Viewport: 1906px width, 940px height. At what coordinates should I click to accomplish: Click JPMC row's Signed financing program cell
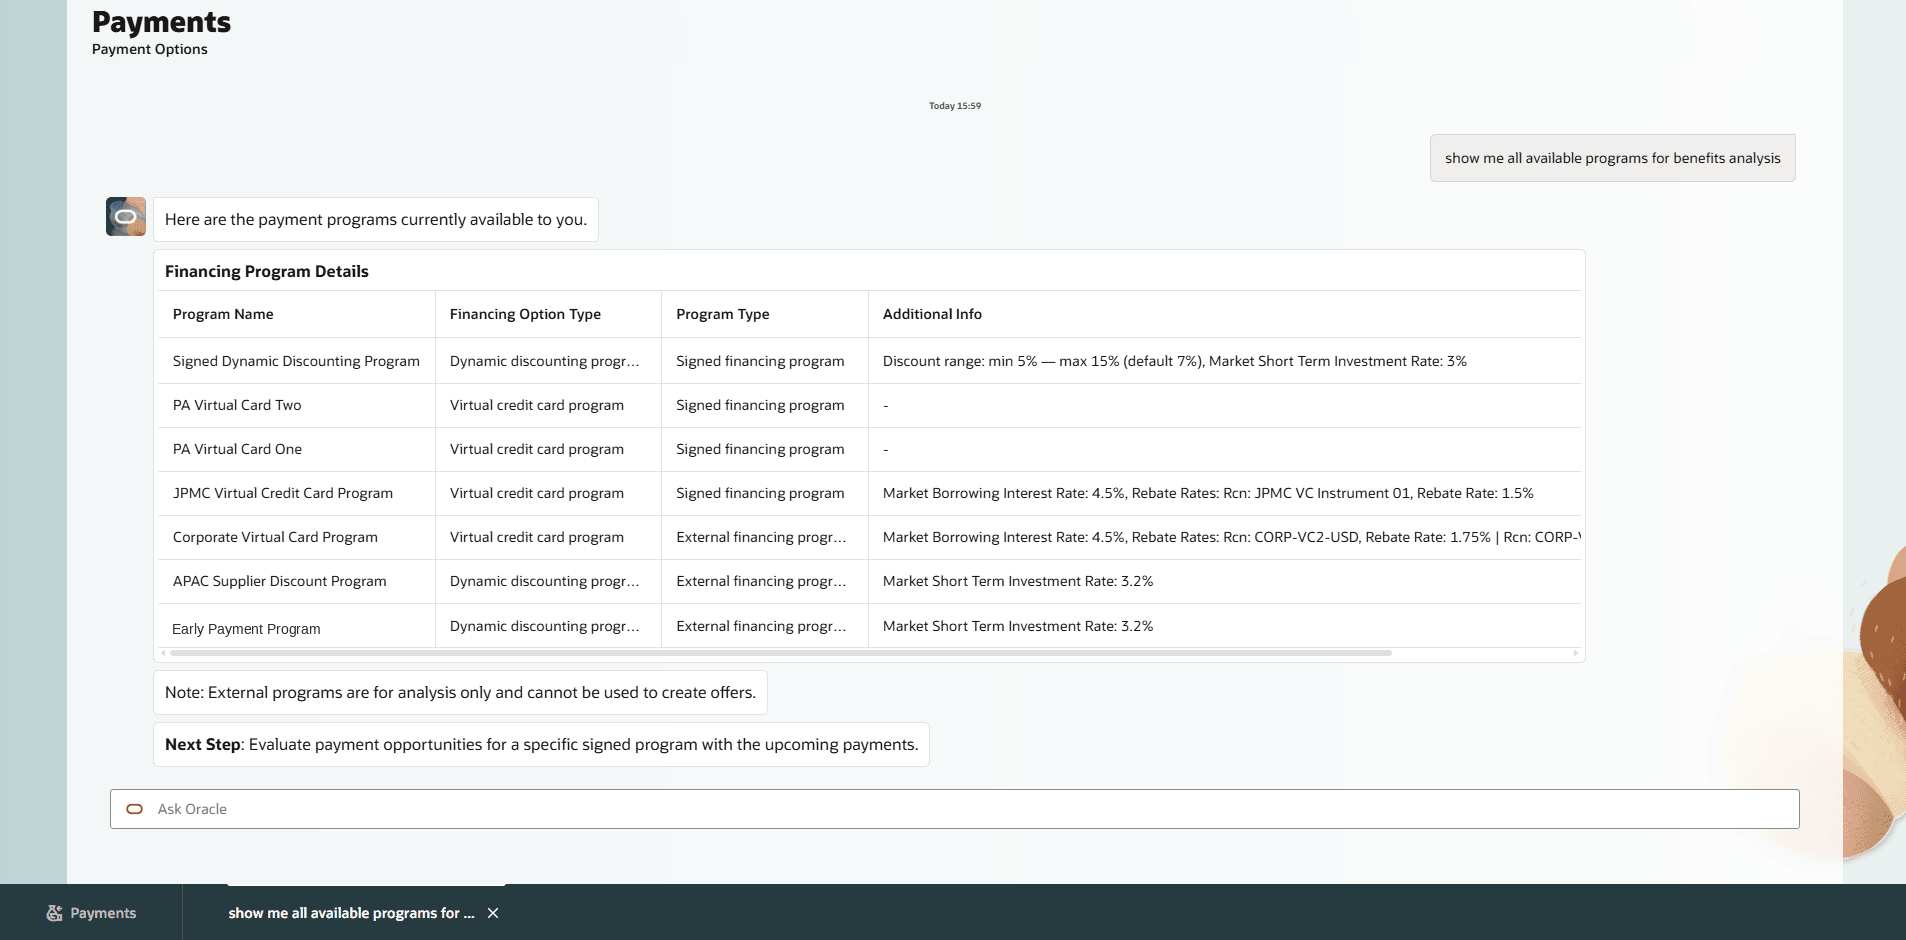[x=765, y=493]
